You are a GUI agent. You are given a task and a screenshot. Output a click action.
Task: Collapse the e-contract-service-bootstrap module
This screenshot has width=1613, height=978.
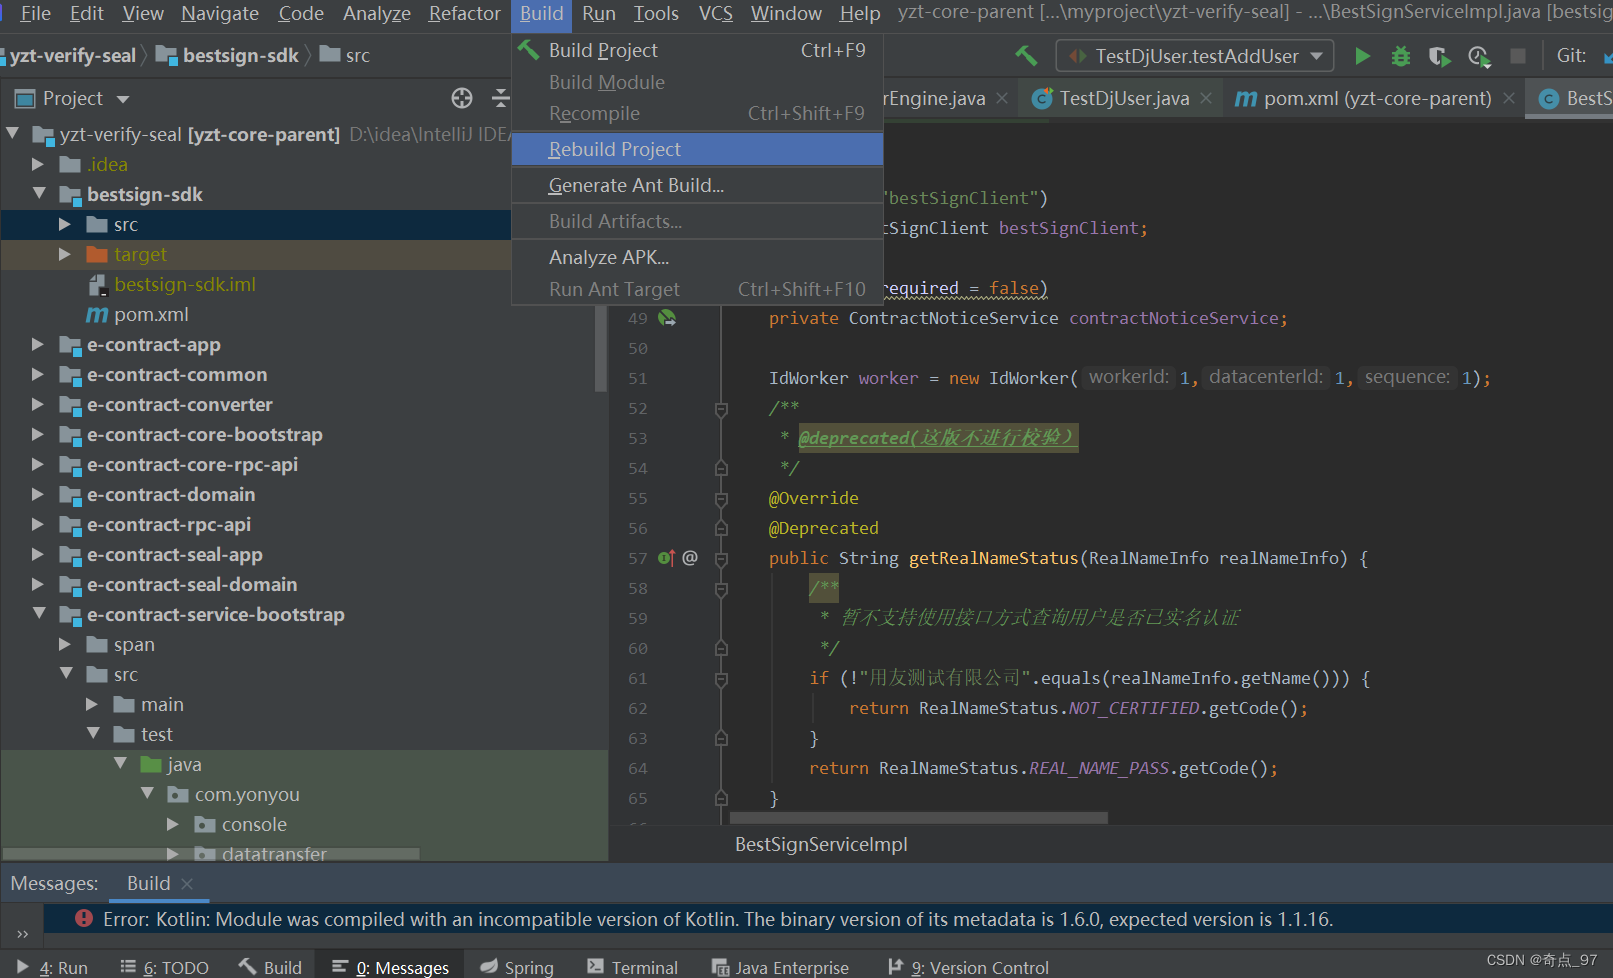(38, 614)
